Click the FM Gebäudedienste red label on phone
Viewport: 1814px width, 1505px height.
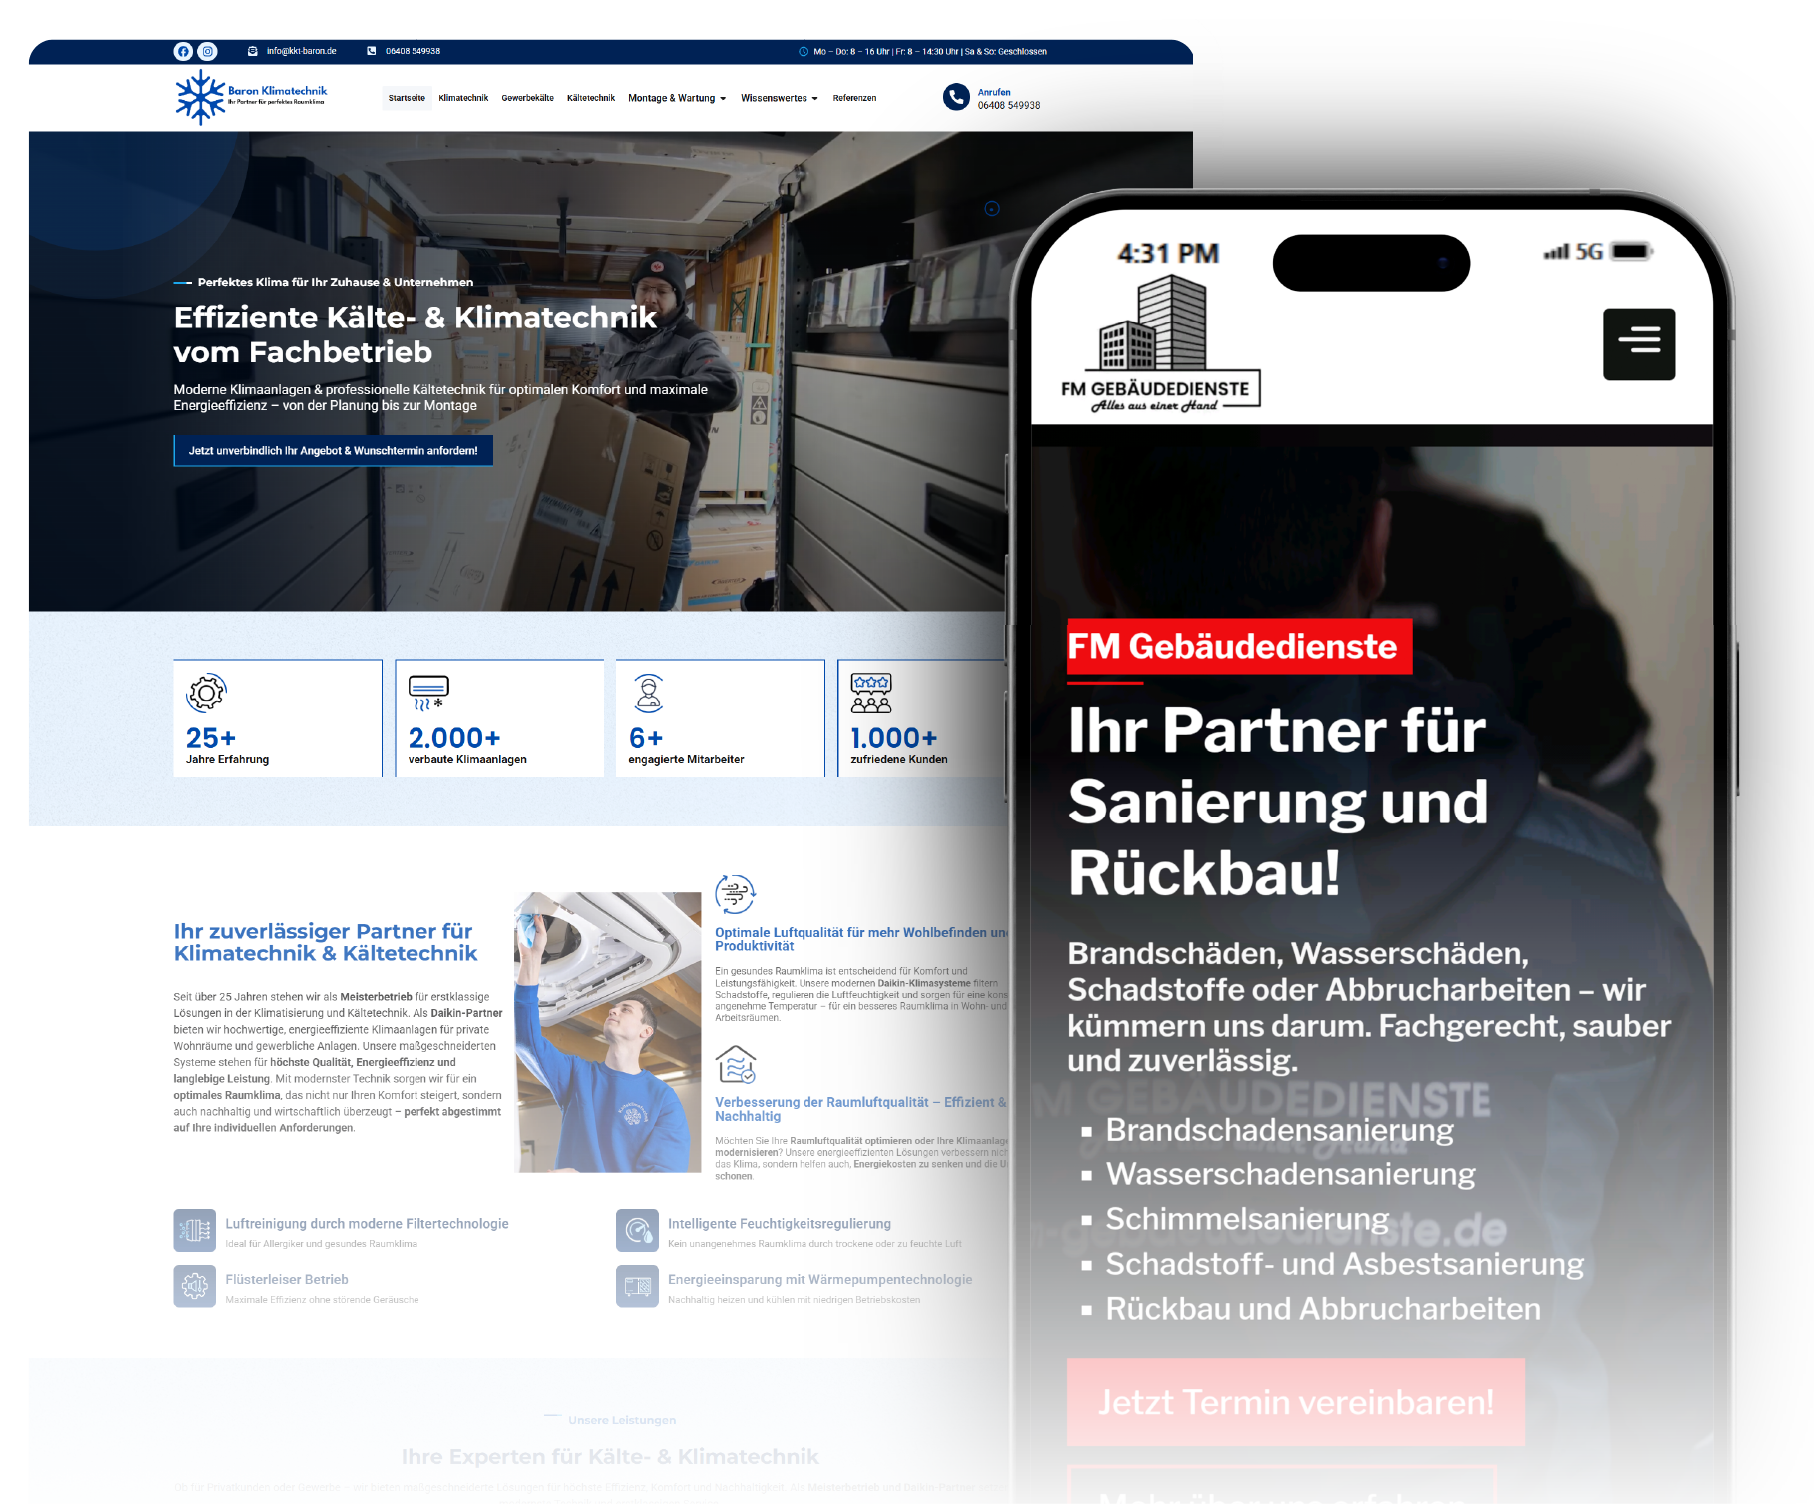click(1240, 647)
